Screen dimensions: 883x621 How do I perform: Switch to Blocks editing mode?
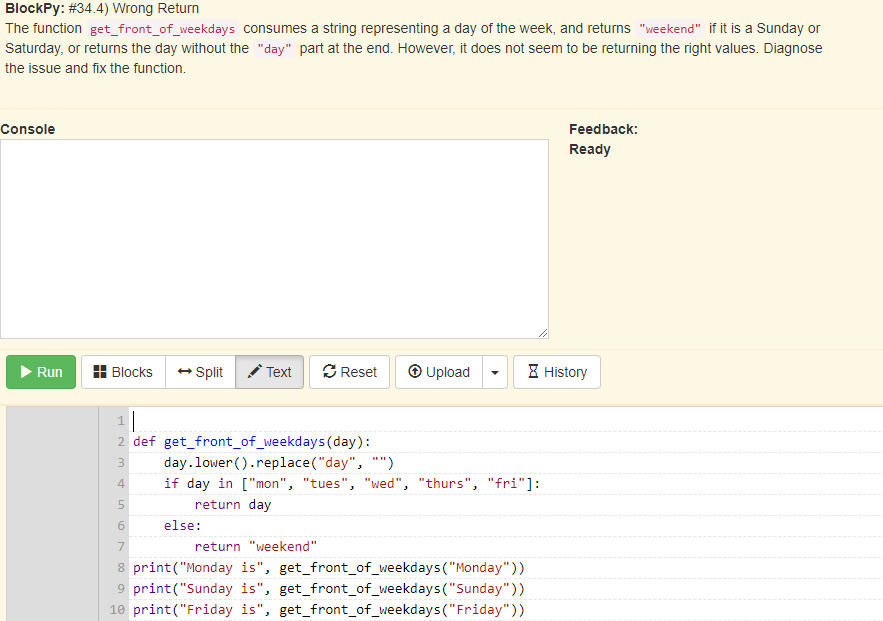point(122,372)
